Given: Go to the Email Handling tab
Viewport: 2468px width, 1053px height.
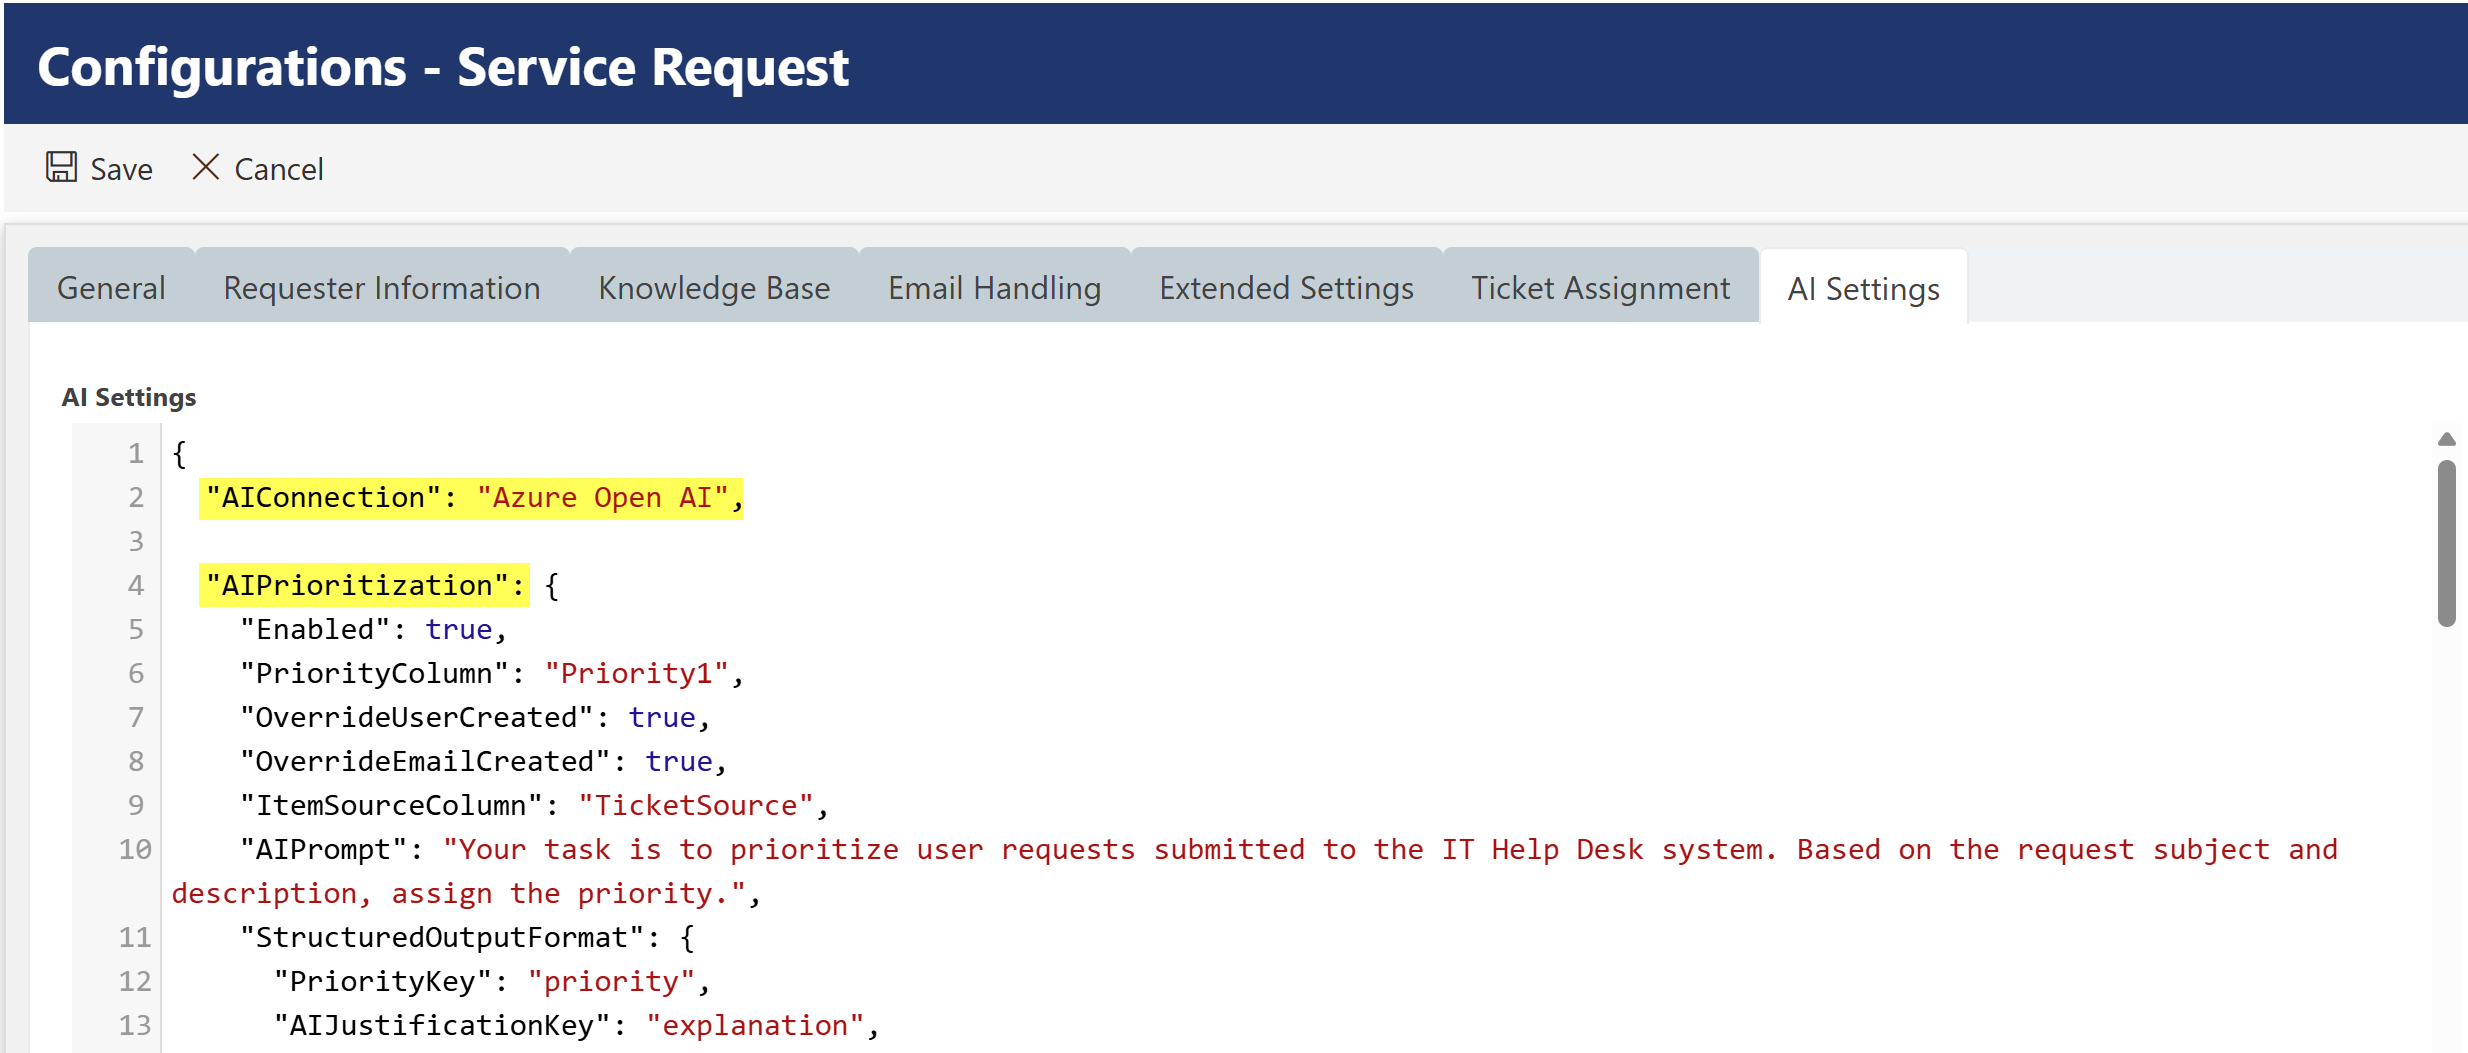Looking at the screenshot, I should 994,288.
